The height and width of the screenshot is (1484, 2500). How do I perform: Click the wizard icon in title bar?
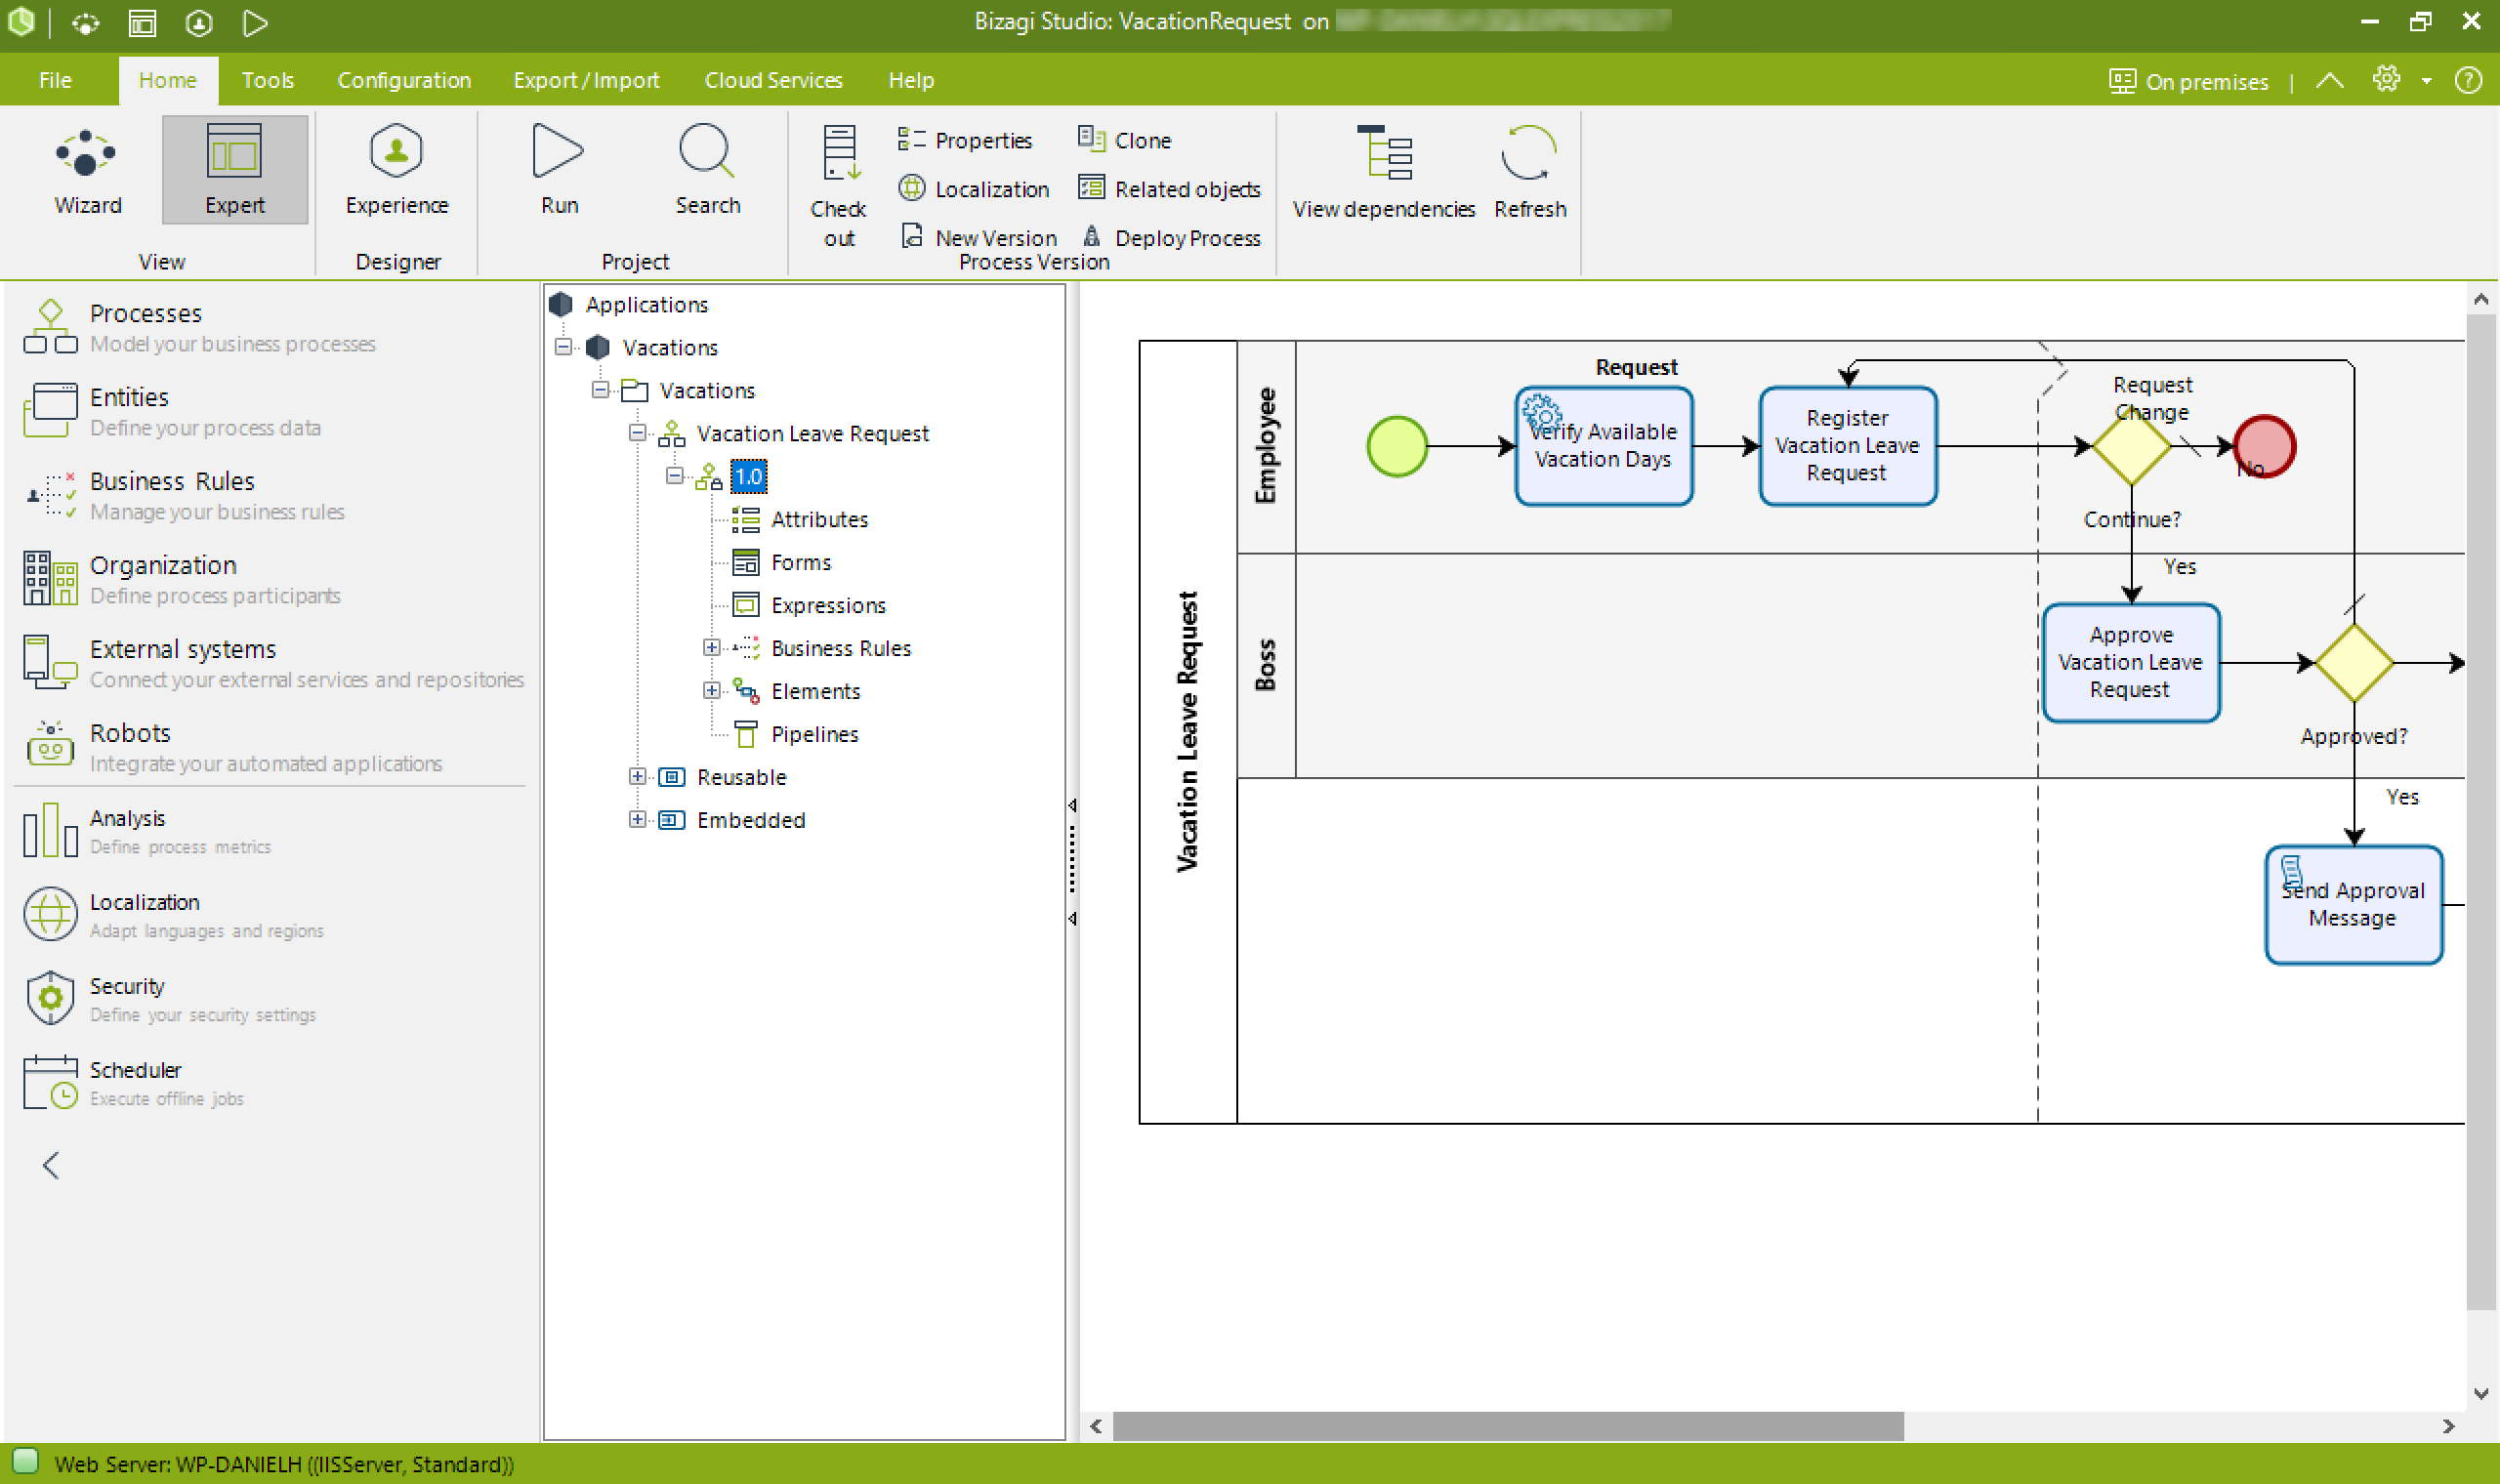[86, 22]
